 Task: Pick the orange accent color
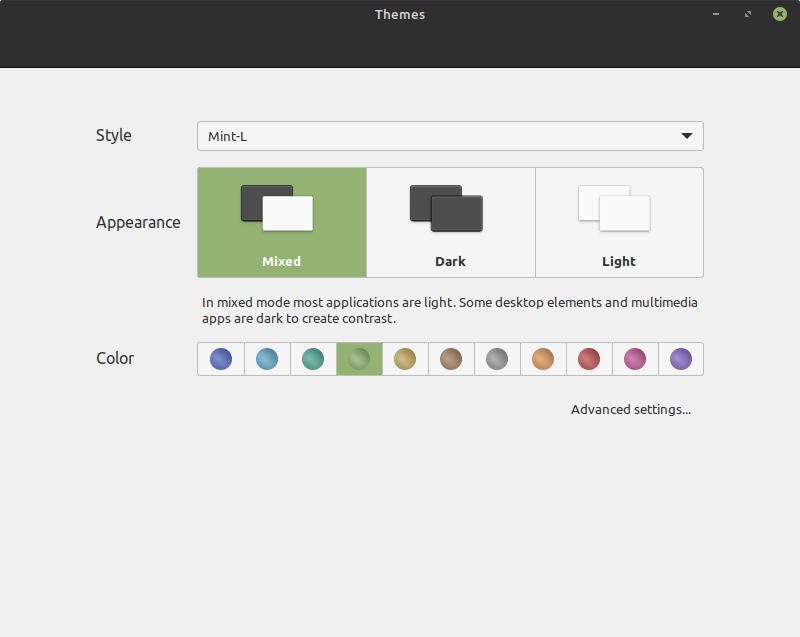click(543, 359)
